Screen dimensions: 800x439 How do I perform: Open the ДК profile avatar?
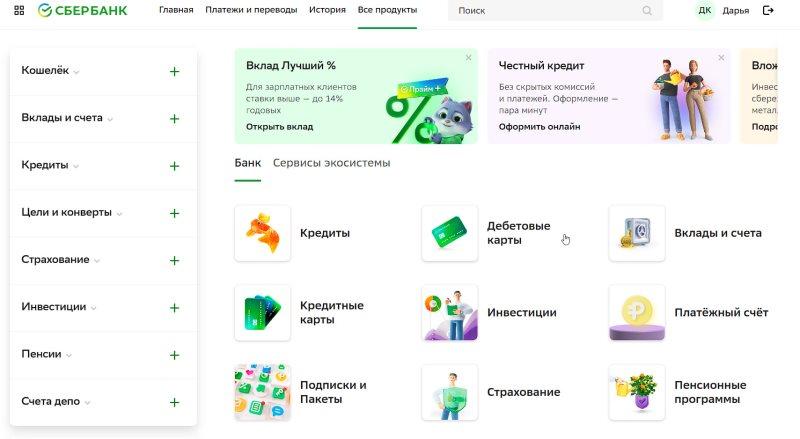(x=705, y=10)
